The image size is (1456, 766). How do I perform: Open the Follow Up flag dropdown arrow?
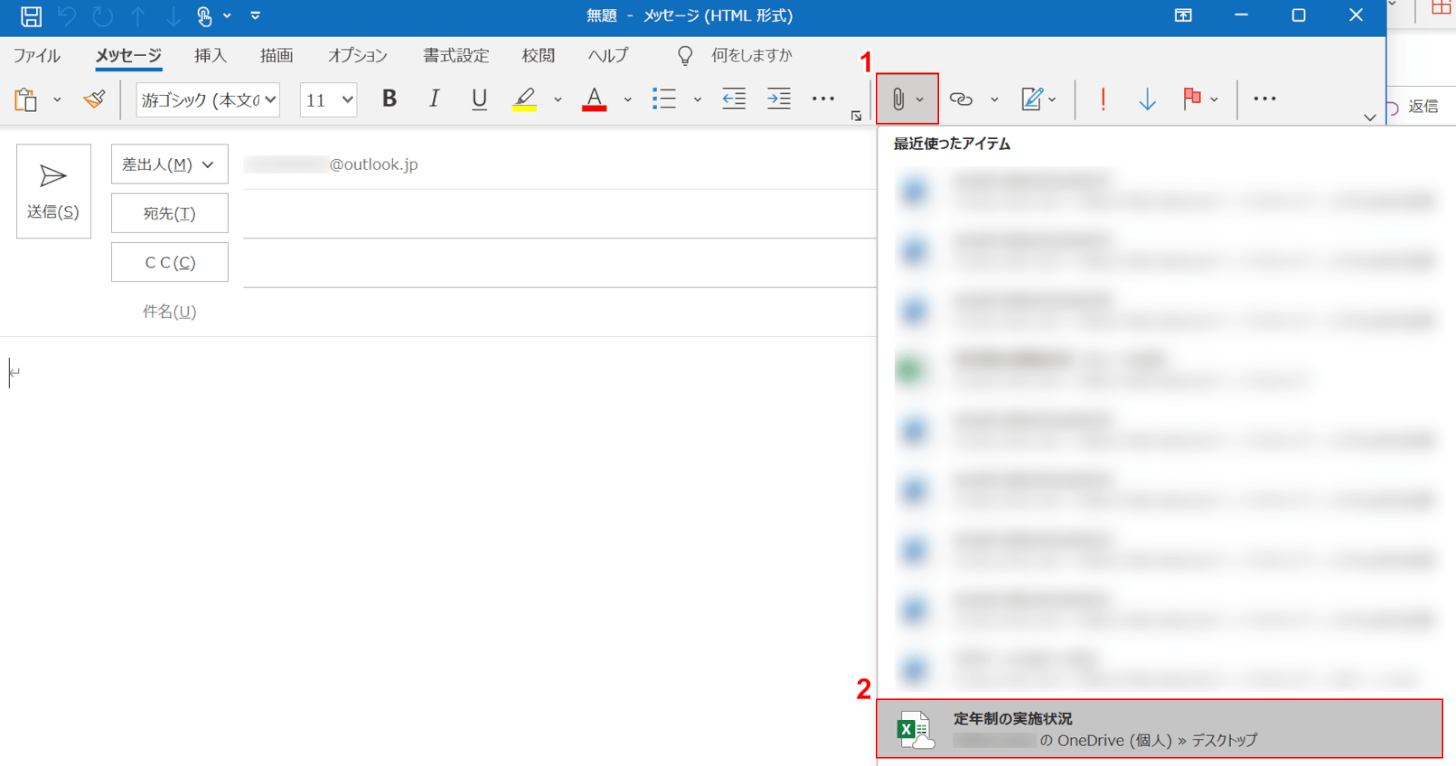(x=1214, y=99)
